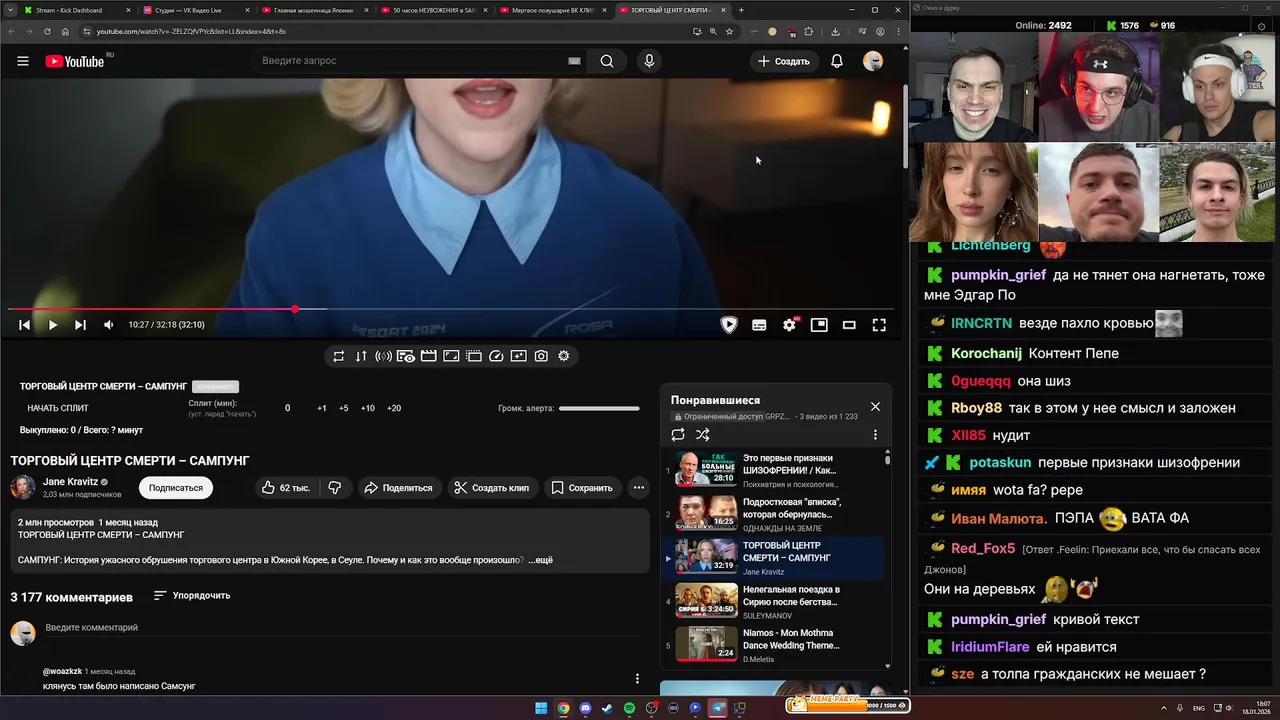Seek on the red video progress bar

(x=450, y=309)
